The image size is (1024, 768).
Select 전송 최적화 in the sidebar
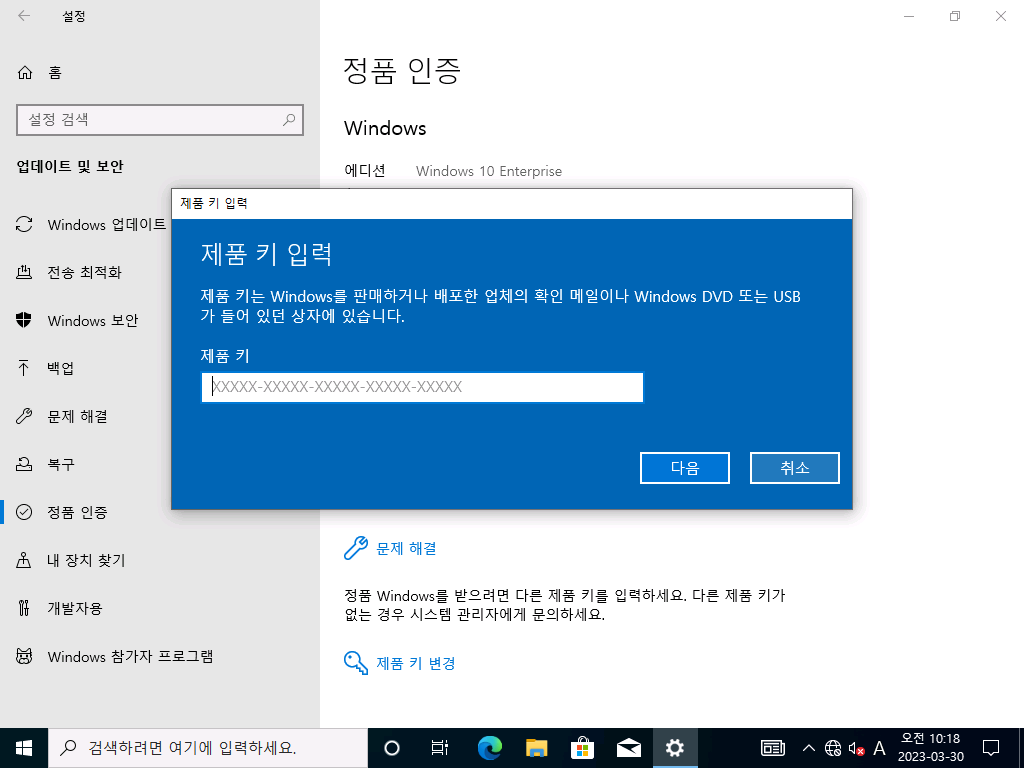point(85,272)
